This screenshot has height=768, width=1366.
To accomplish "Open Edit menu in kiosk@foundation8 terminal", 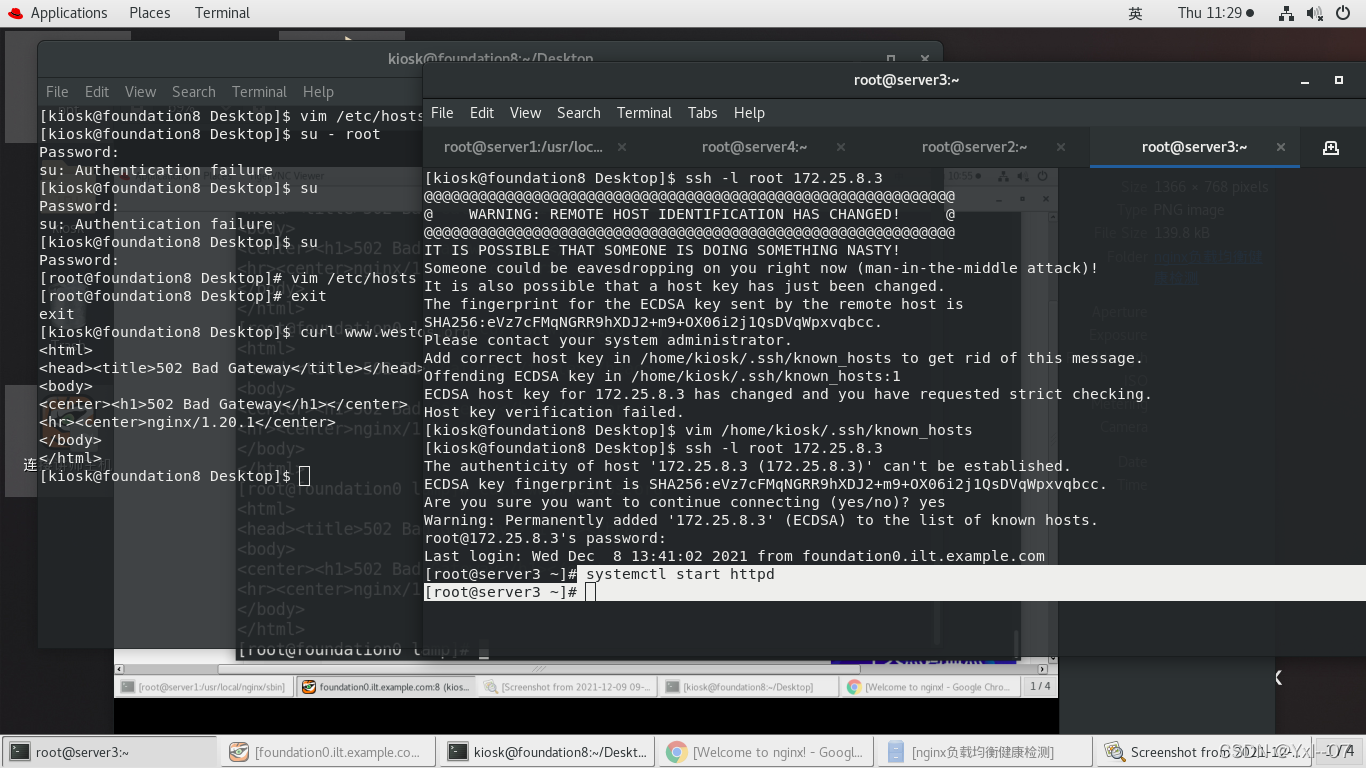I will [97, 91].
